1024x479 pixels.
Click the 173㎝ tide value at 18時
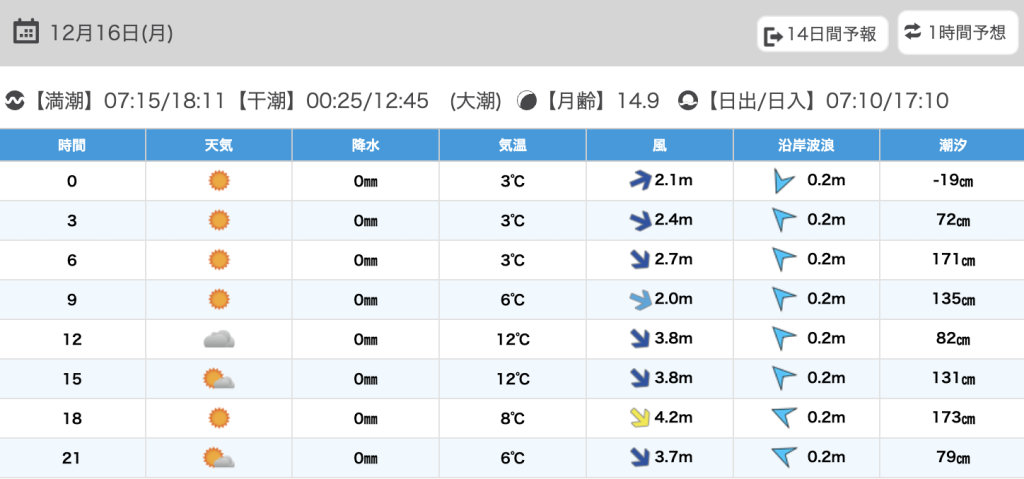(951, 418)
